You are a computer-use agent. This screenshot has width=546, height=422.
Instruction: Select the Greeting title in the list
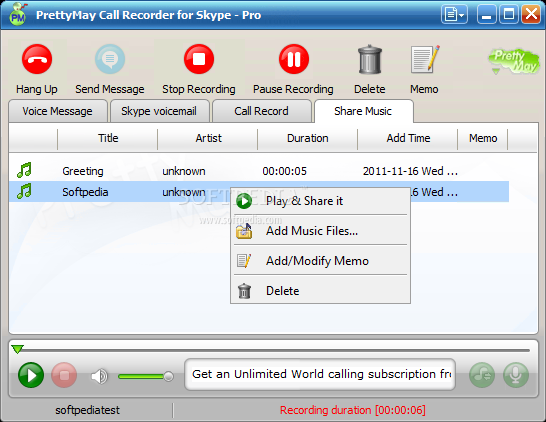(x=83, y=171)
